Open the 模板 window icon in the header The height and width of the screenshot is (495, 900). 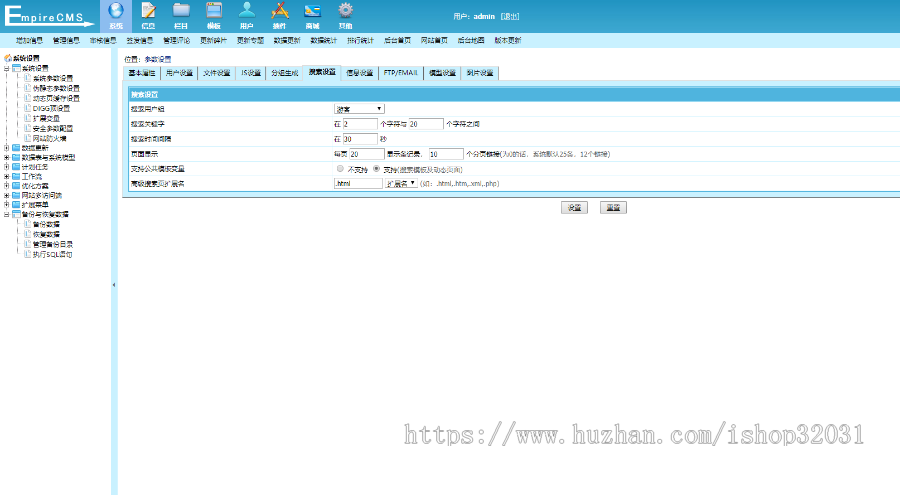tap(214, 10)
